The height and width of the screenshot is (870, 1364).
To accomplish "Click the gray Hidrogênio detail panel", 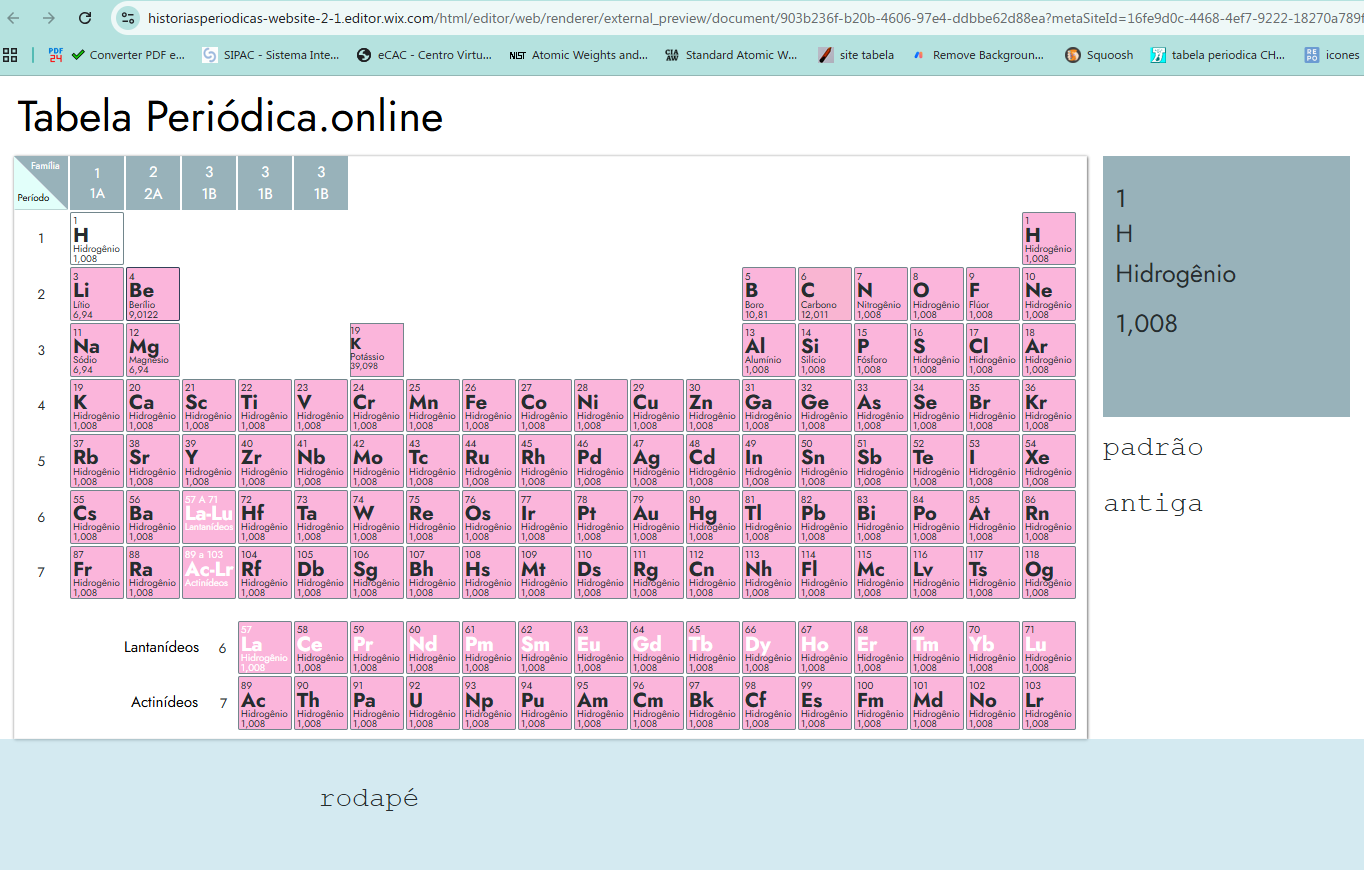I will (x=1226, y=286).
